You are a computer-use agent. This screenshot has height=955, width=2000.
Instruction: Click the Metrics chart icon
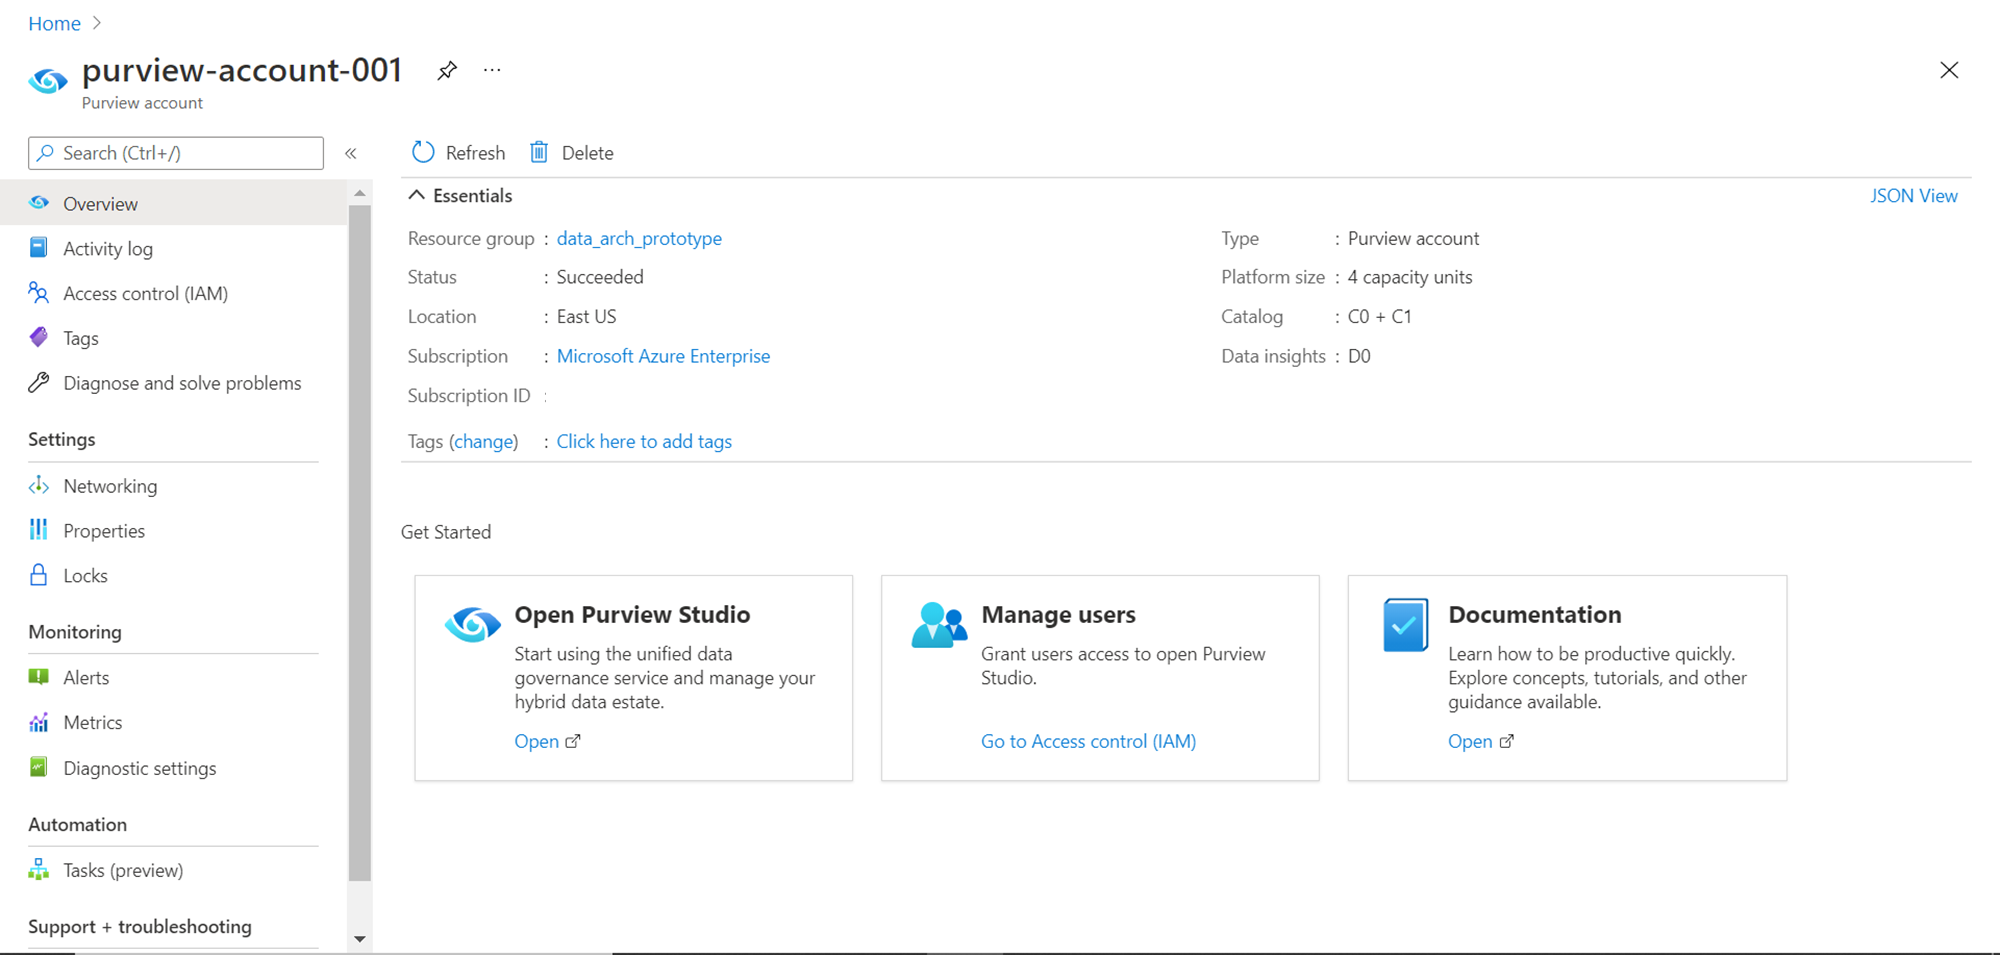coord(39,722)
